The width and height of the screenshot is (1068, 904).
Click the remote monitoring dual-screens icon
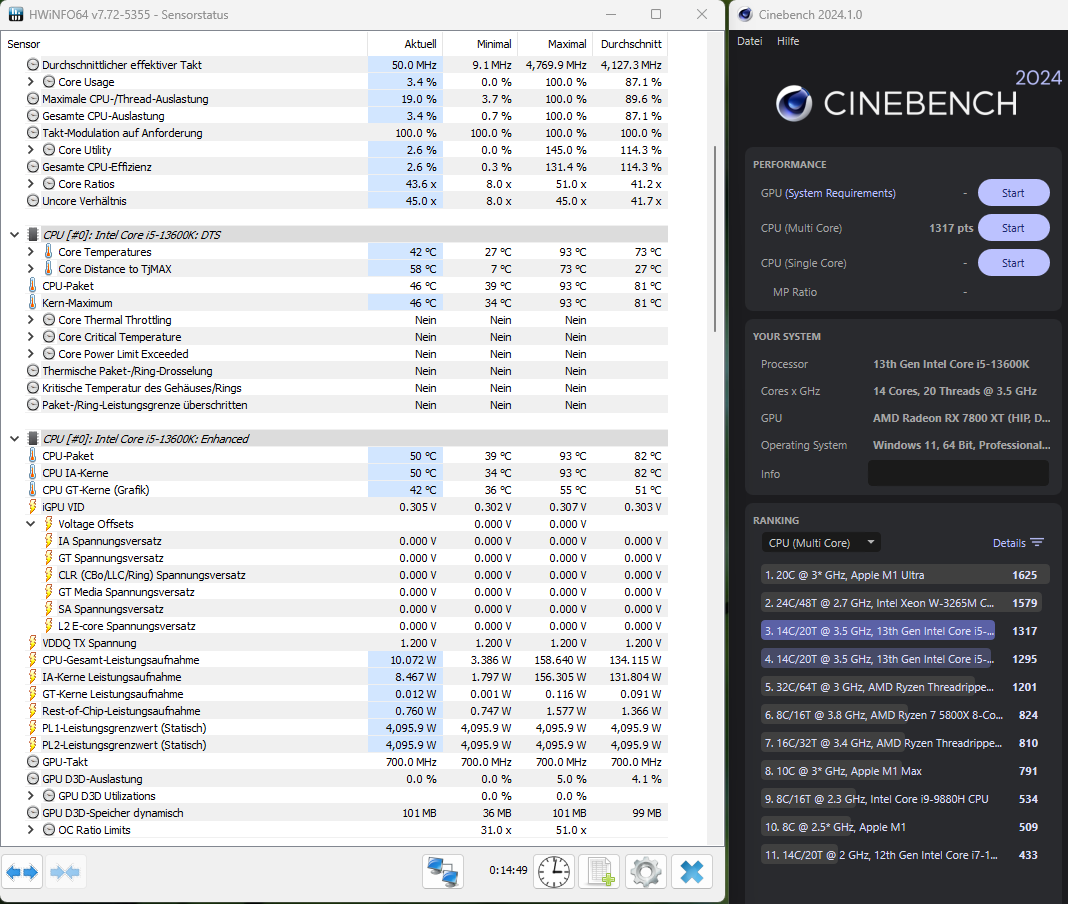442,871
